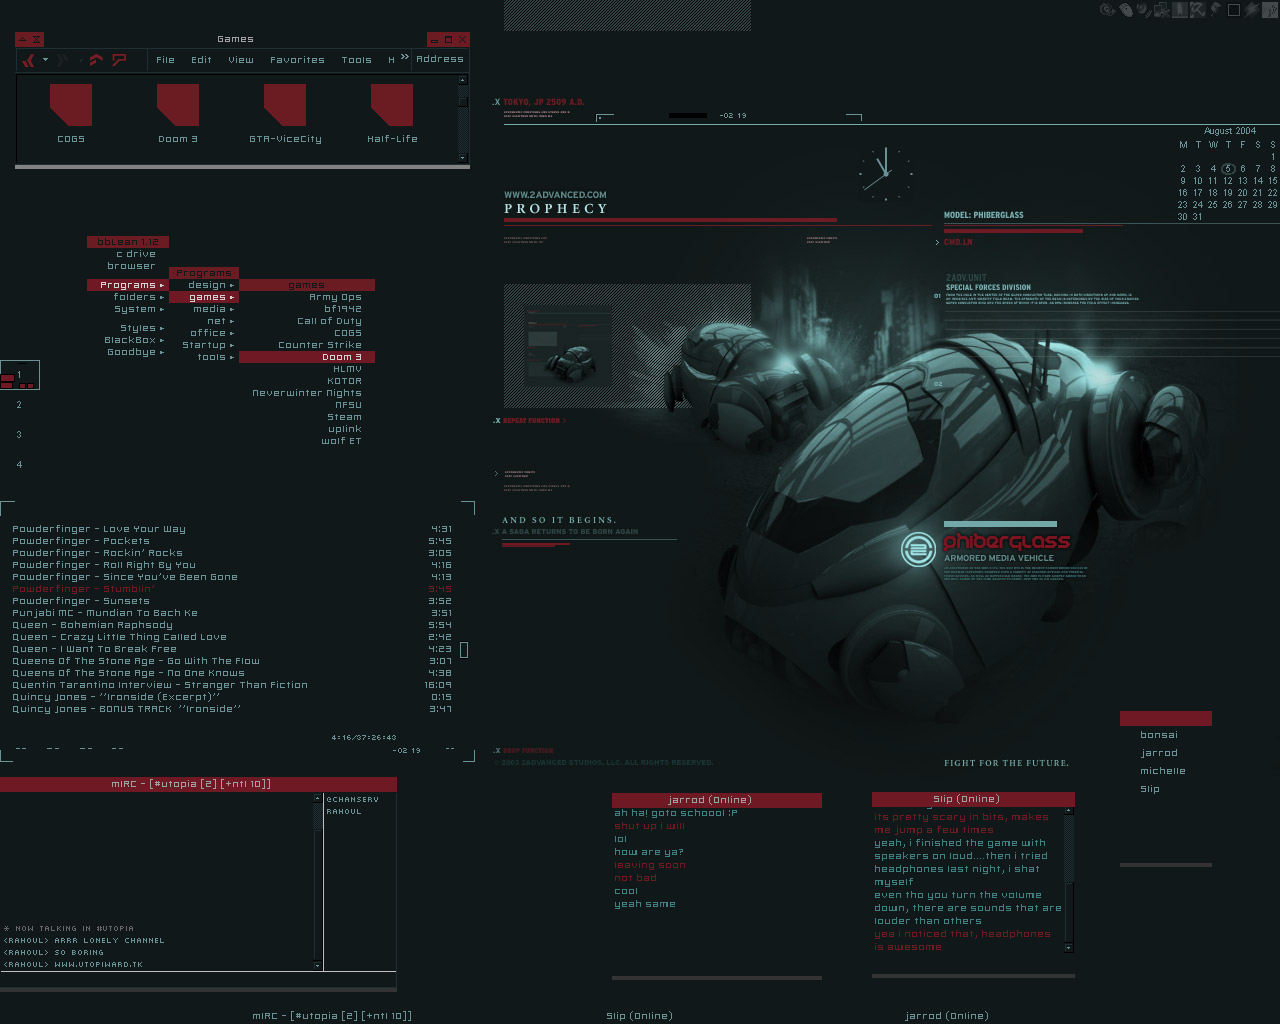Switch to mIRC #utopia taskbar item

click(332, 1016)
